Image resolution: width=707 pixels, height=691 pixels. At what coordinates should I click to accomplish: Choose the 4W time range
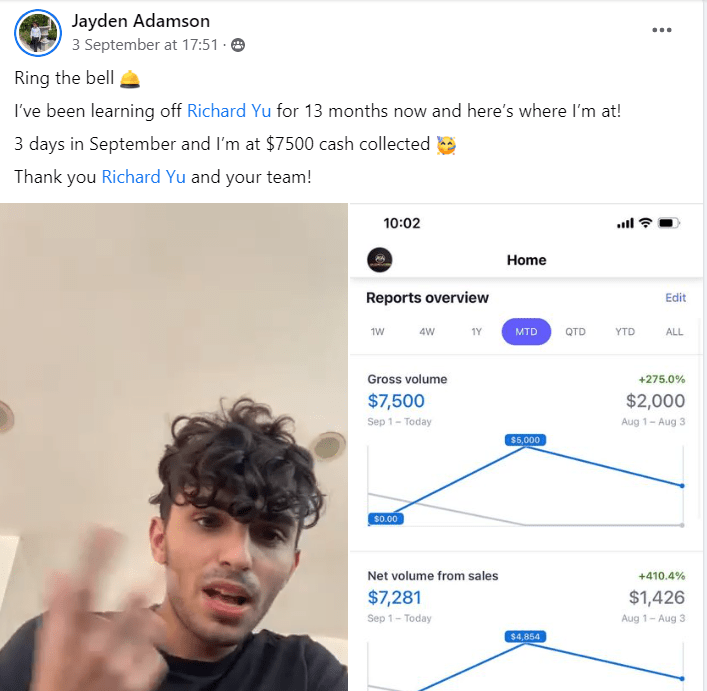pos(427,332)
